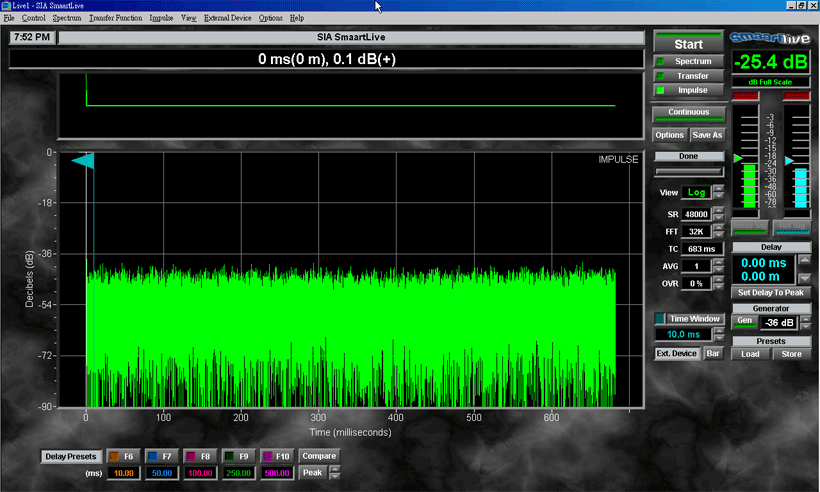Open the File menu
This screenshot has height=492, width=820.
[9, 18]
